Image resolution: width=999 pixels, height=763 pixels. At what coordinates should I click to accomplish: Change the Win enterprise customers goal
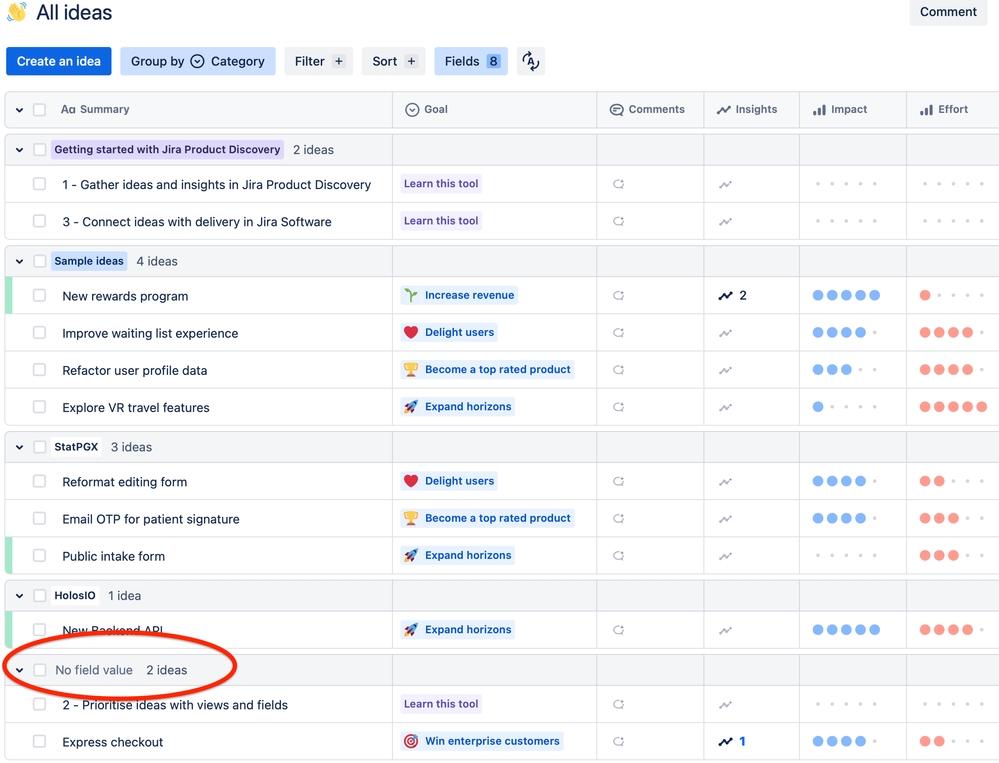pyautogui.click(x=482, y=741)
